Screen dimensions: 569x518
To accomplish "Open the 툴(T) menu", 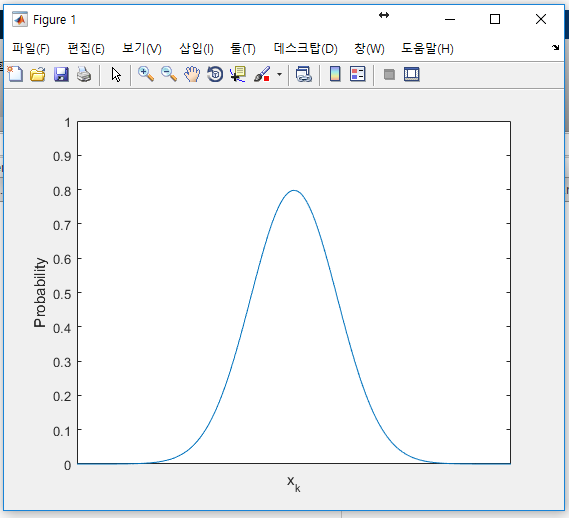I will coord(243,48).
